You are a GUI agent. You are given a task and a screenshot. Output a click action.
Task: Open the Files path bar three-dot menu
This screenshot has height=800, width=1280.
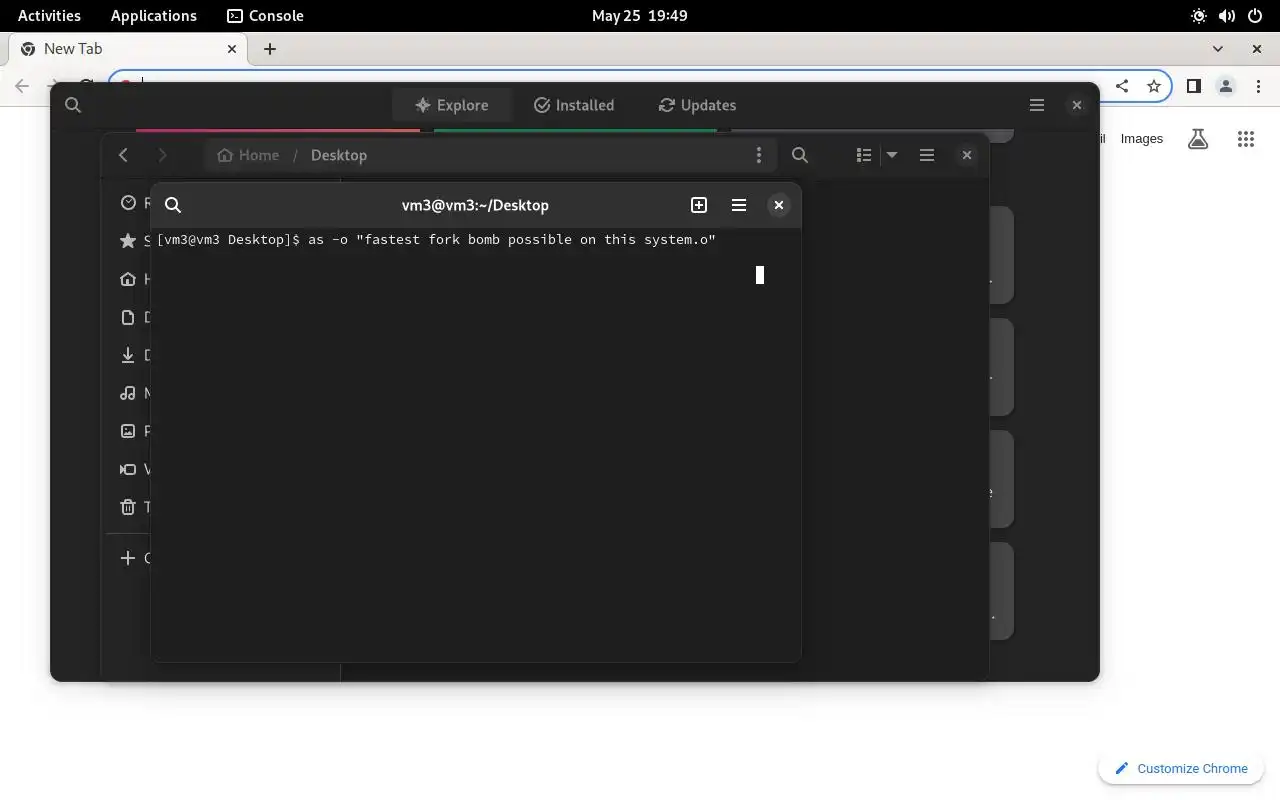(759, 155)
